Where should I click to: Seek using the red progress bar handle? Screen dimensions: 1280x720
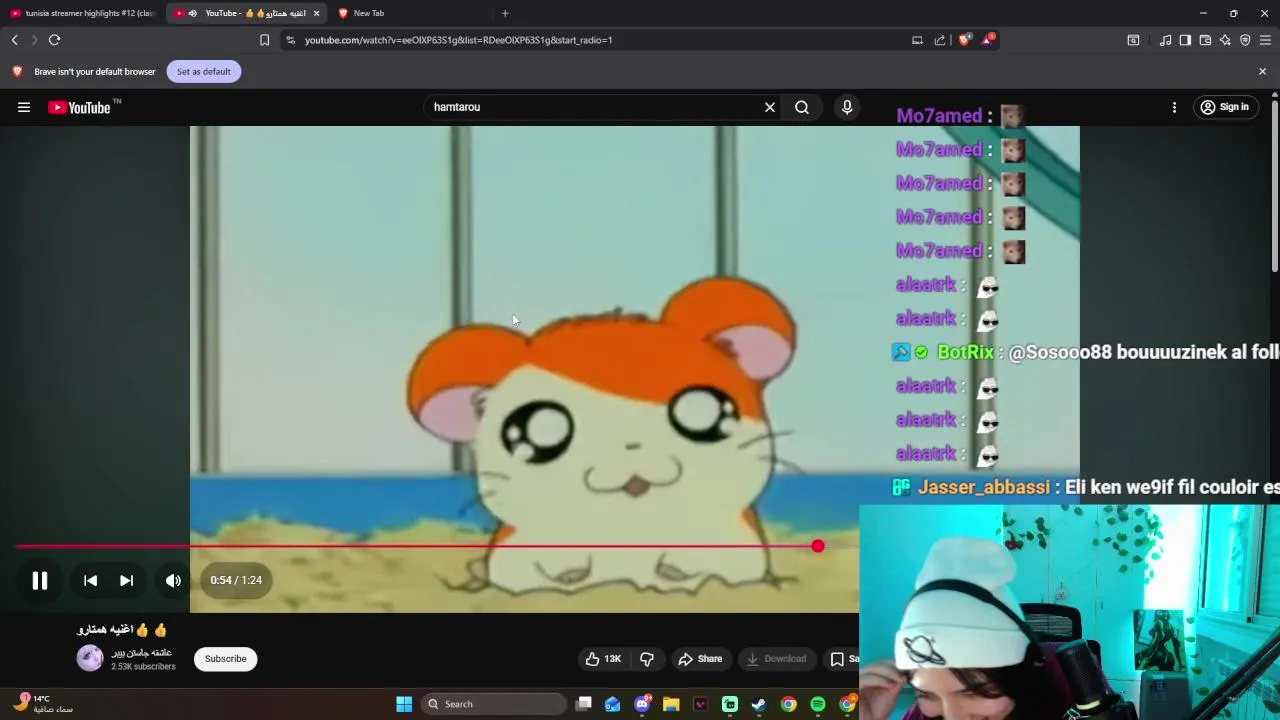click(818, 546)
